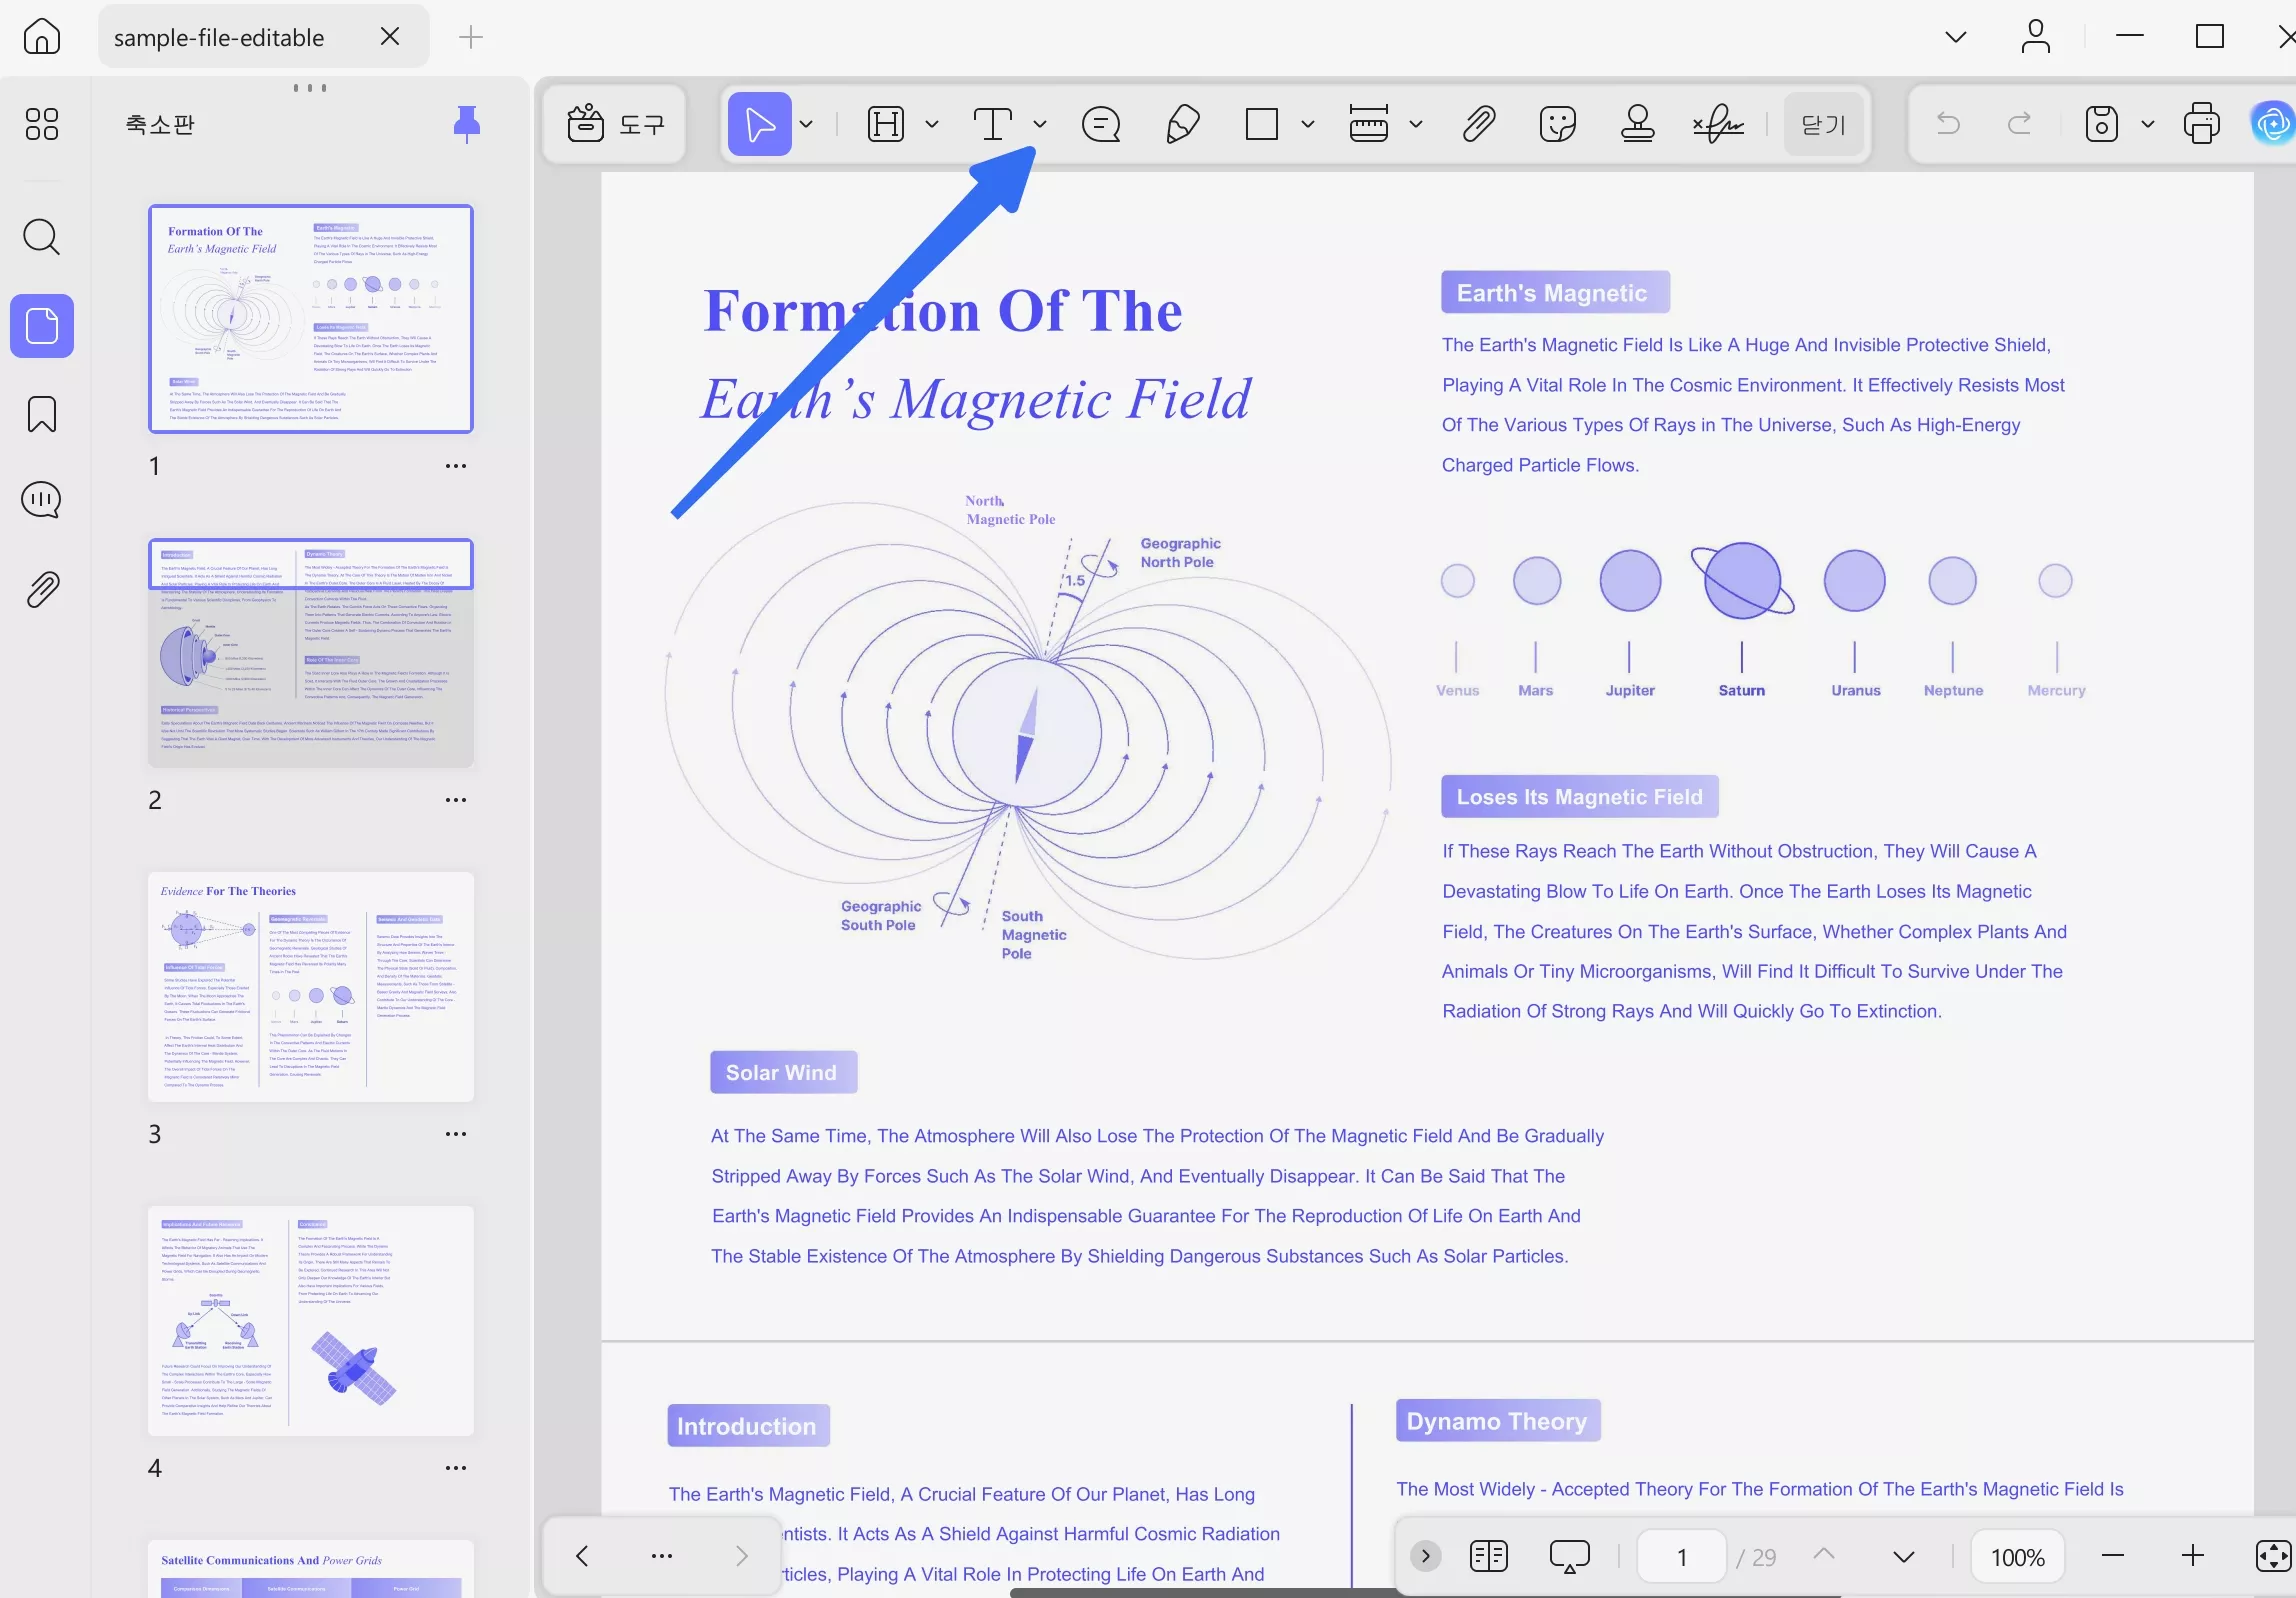Pin the thumbnail panel

(467, 124)
